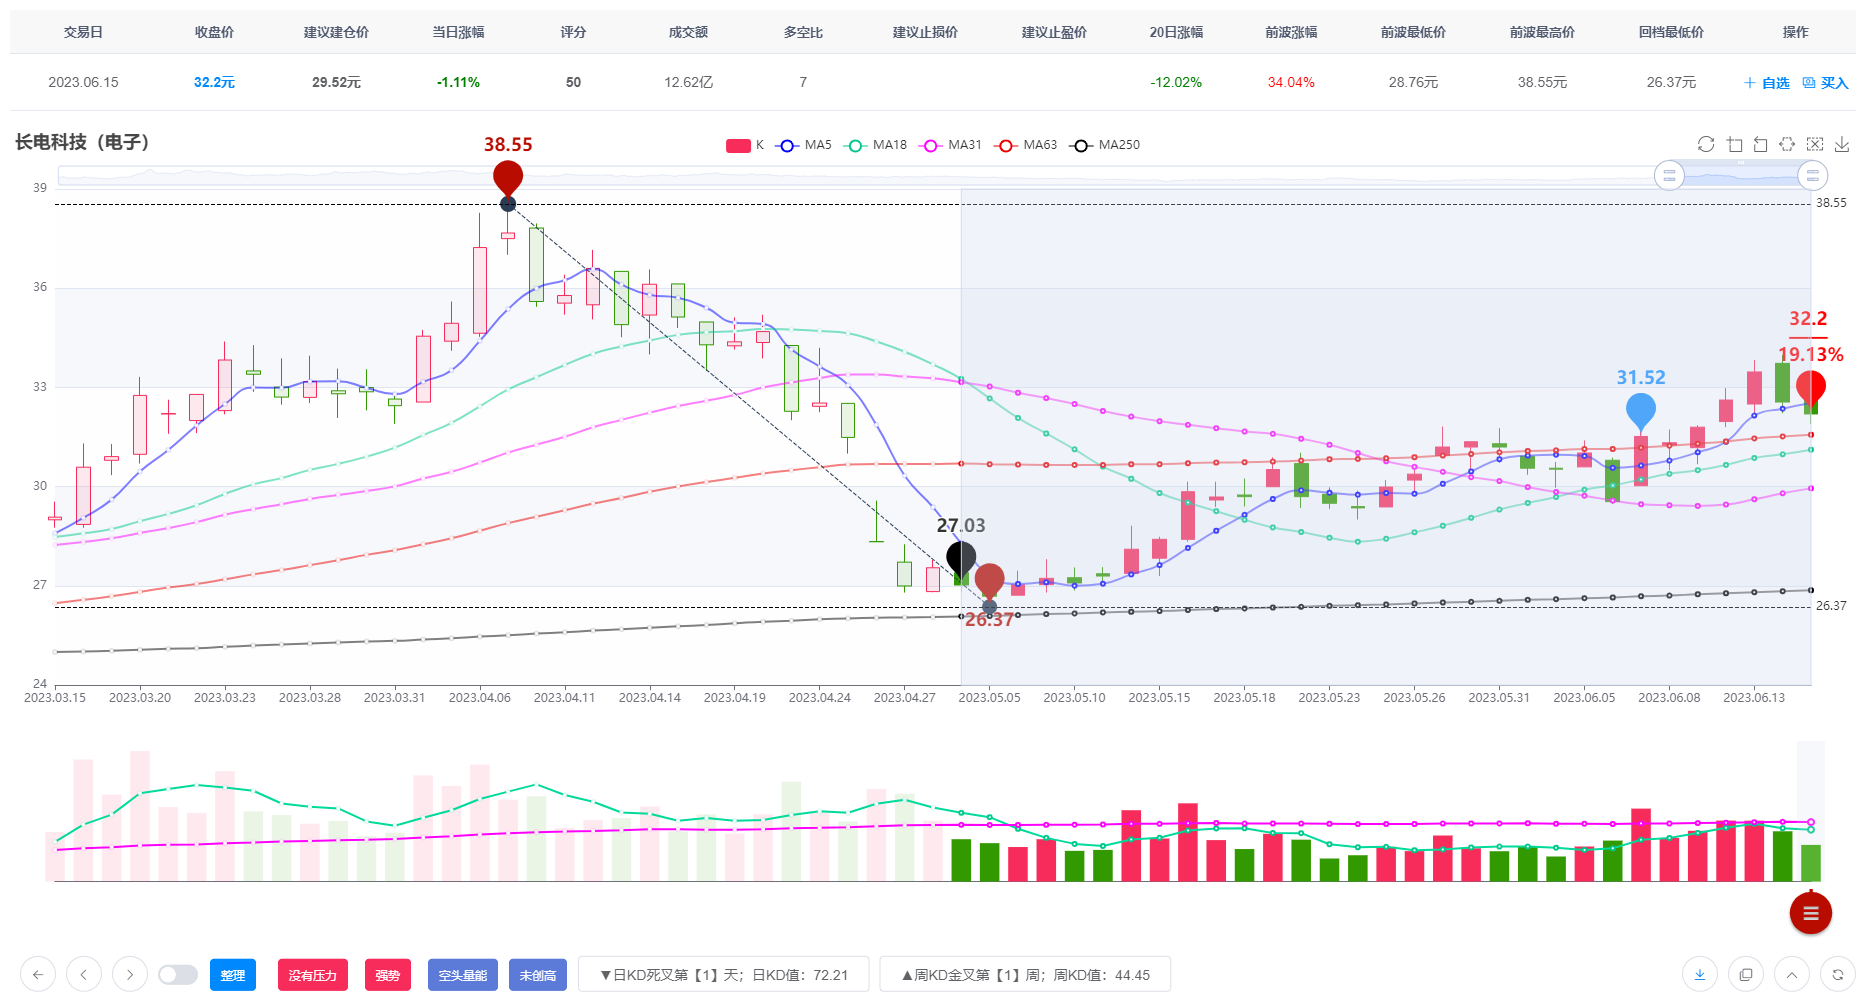Viewport: 1866px width, 996px height.
Task: Click the 回档最低价 column header
Action: pyautogui.click(x=1671, y=32)
